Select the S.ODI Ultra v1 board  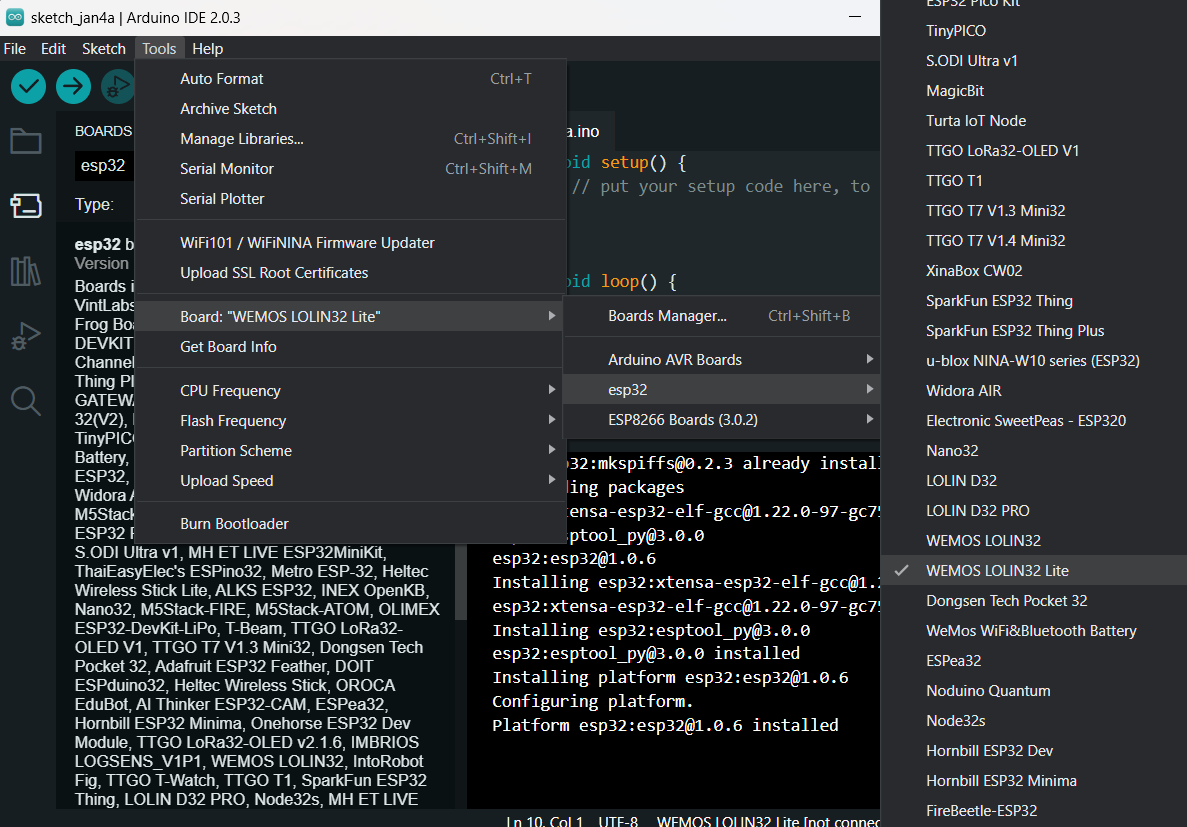click(x=1033, y=61)
